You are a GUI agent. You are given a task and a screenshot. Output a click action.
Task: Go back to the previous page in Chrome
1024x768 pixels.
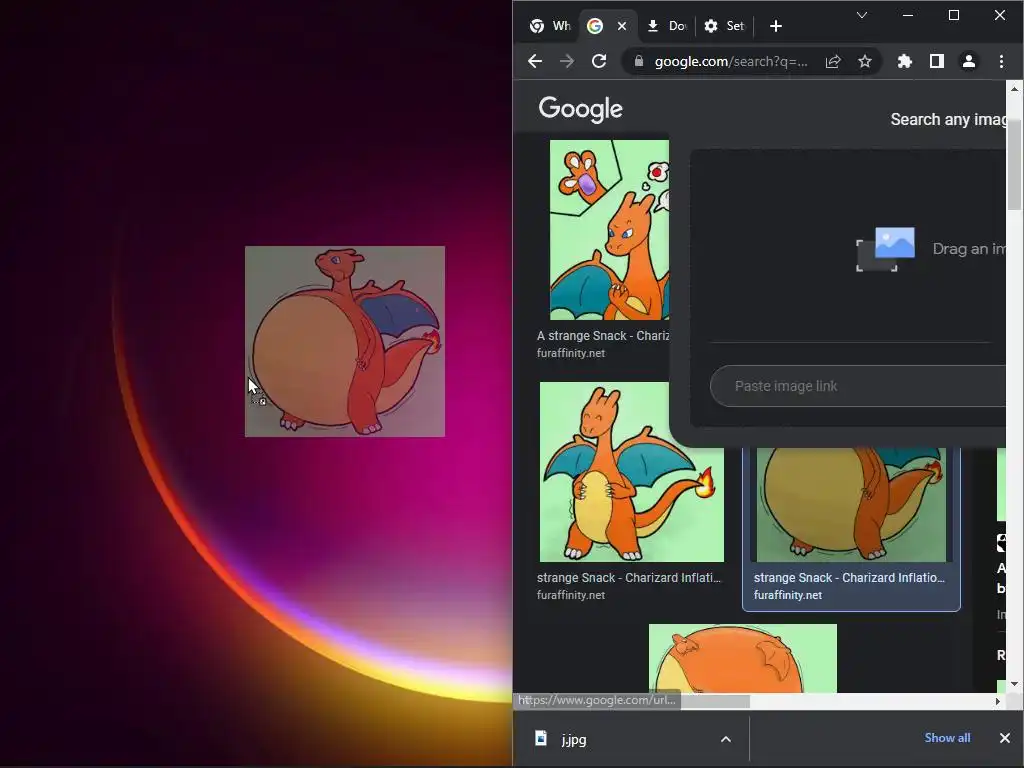[535, 61]
